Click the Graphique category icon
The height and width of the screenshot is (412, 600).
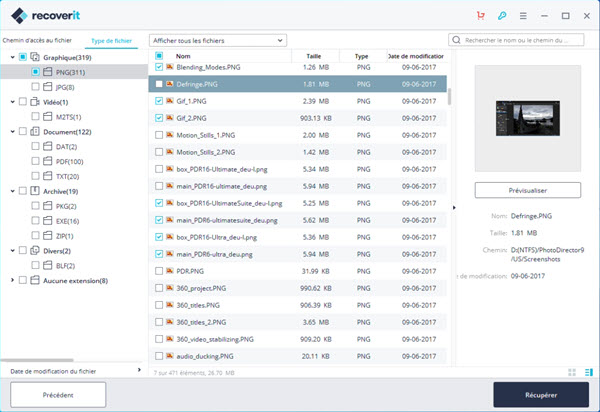coord(35,57)
